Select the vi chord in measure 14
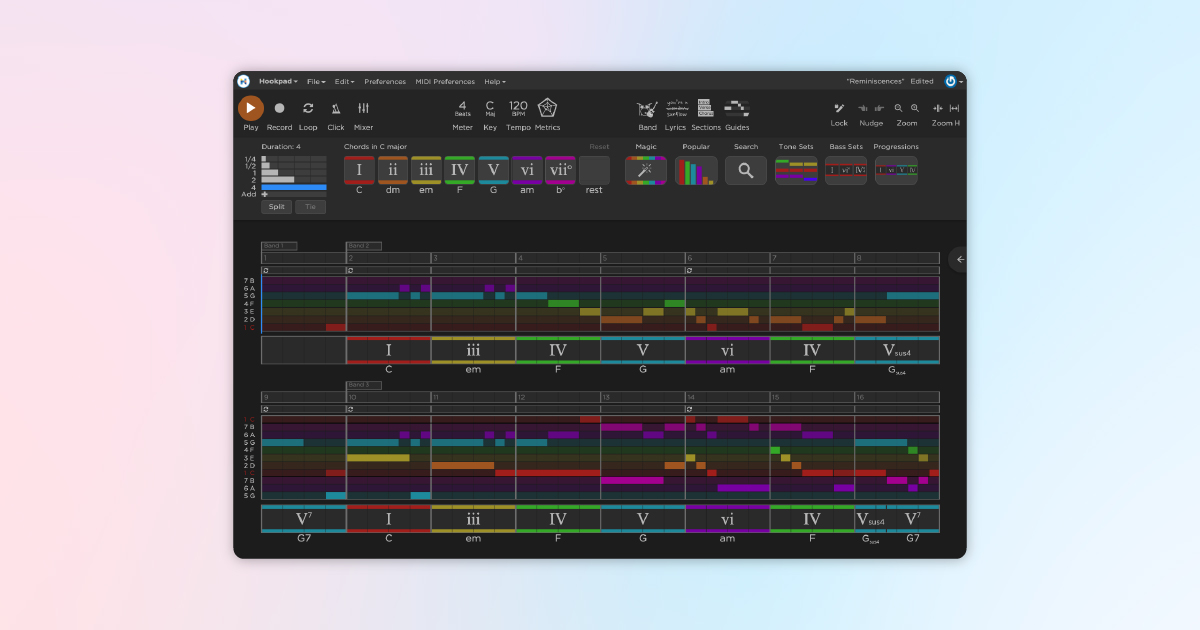 (x=727, y=519)
